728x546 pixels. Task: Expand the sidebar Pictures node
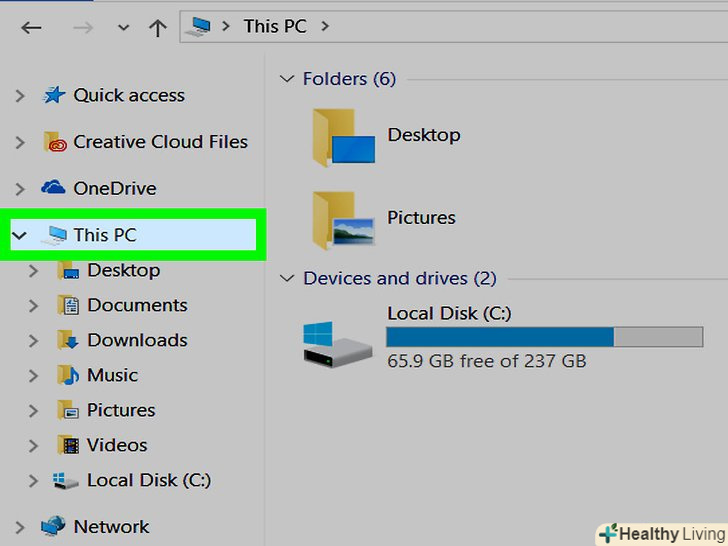[33, 411]
